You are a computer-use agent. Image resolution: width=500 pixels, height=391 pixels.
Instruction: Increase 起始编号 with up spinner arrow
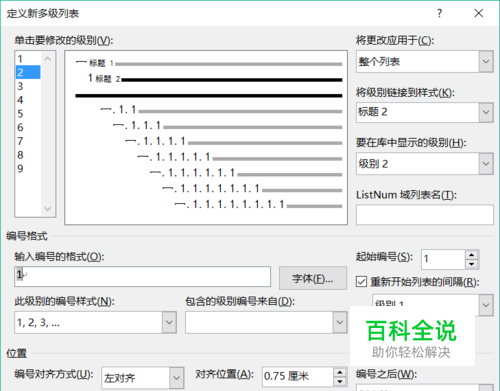tap(472, 255)
